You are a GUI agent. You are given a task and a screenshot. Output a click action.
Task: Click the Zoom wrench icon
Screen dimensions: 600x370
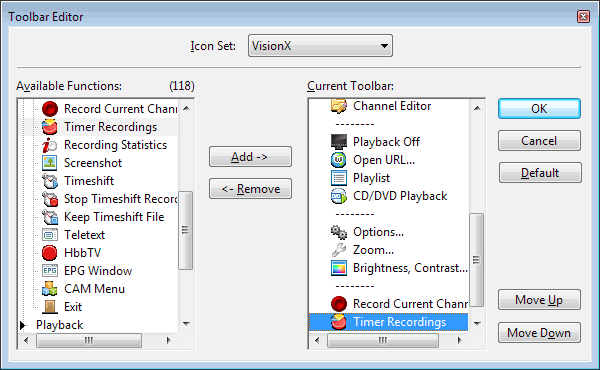[339, 249]
